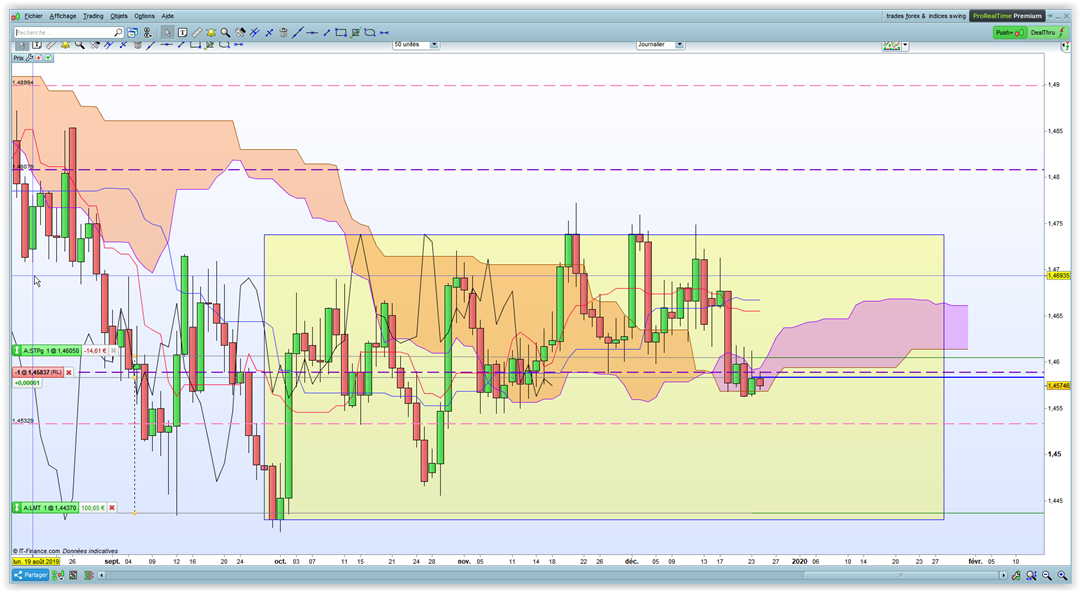1080x592 pixels.
Task: Toggle the pin window icon at the top right
Action: point(1050,16)
